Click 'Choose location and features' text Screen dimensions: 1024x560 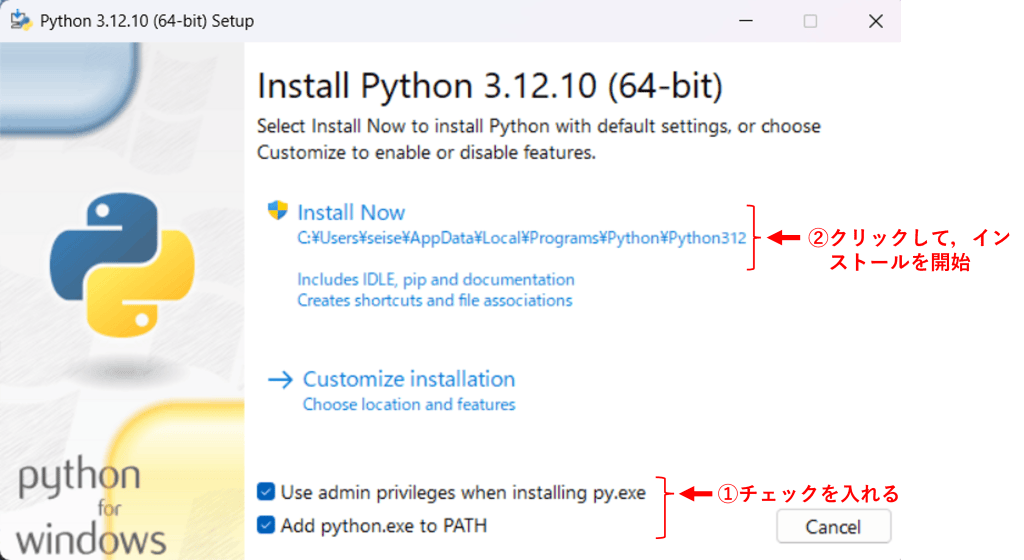click(x=409, y=405)
